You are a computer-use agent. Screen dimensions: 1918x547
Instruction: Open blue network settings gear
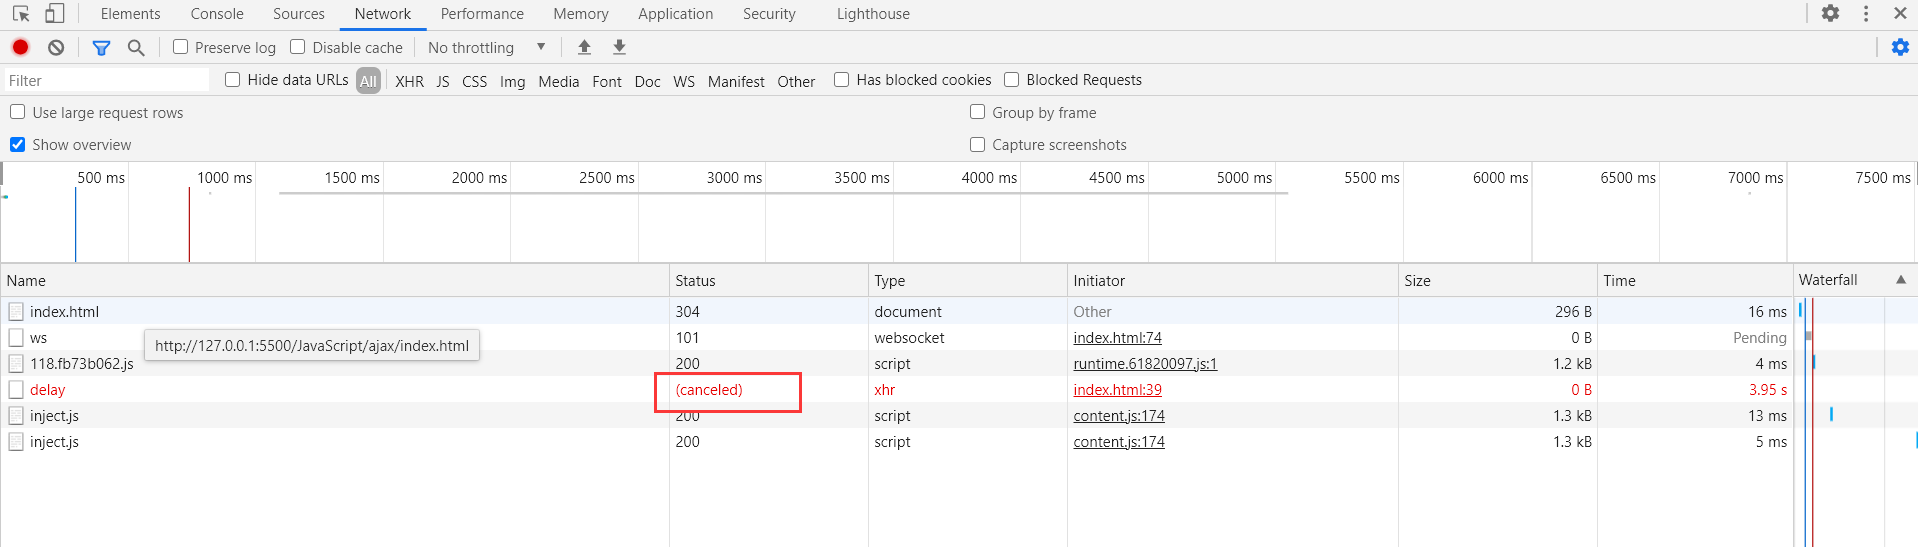1900,47
